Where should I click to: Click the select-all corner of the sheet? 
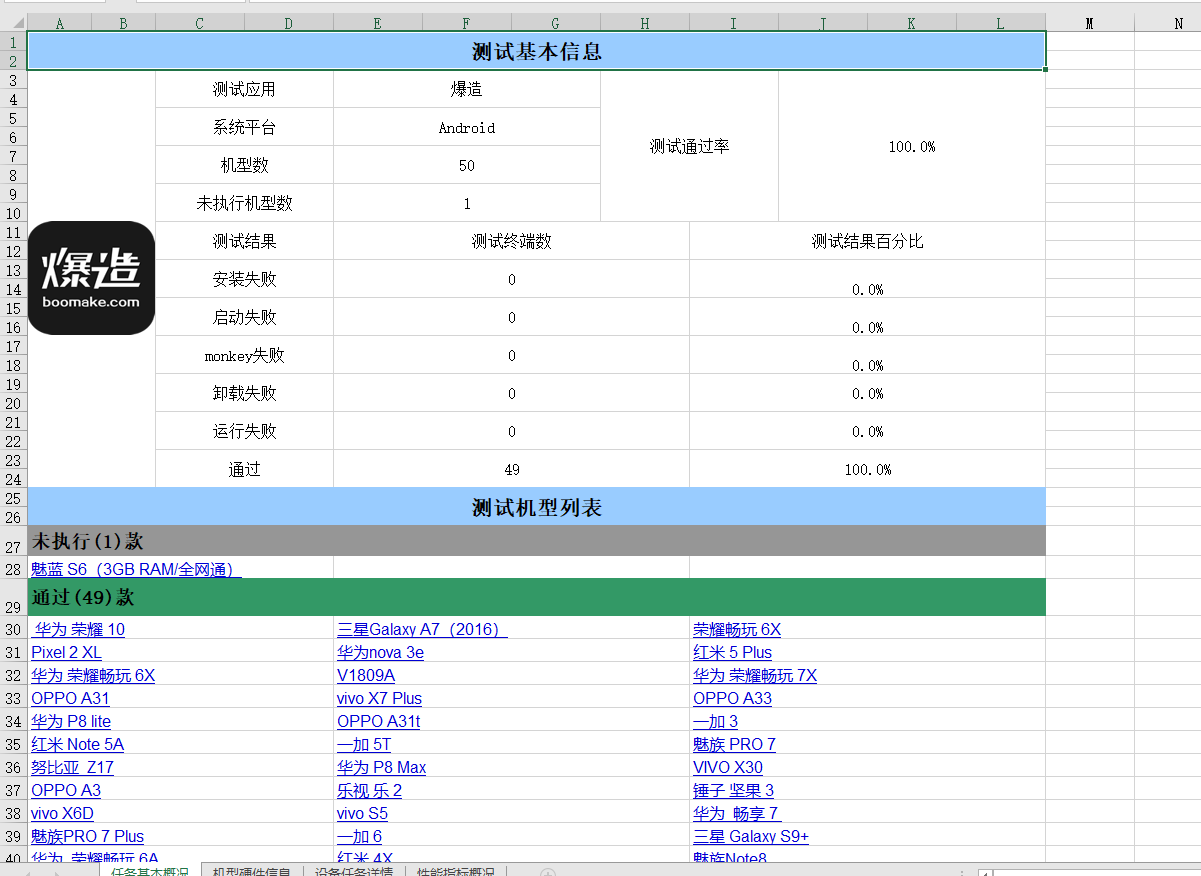13,22
